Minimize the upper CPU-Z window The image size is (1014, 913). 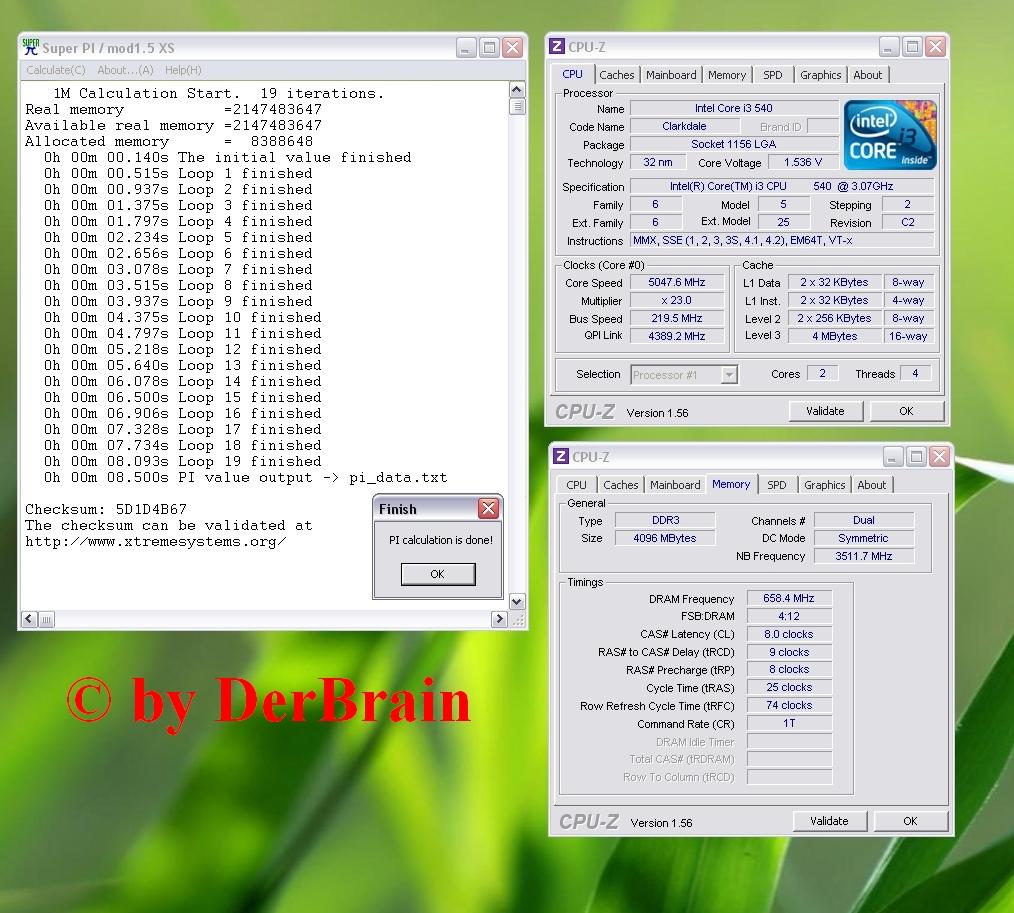pyautogui.click(x=889, y=47)
